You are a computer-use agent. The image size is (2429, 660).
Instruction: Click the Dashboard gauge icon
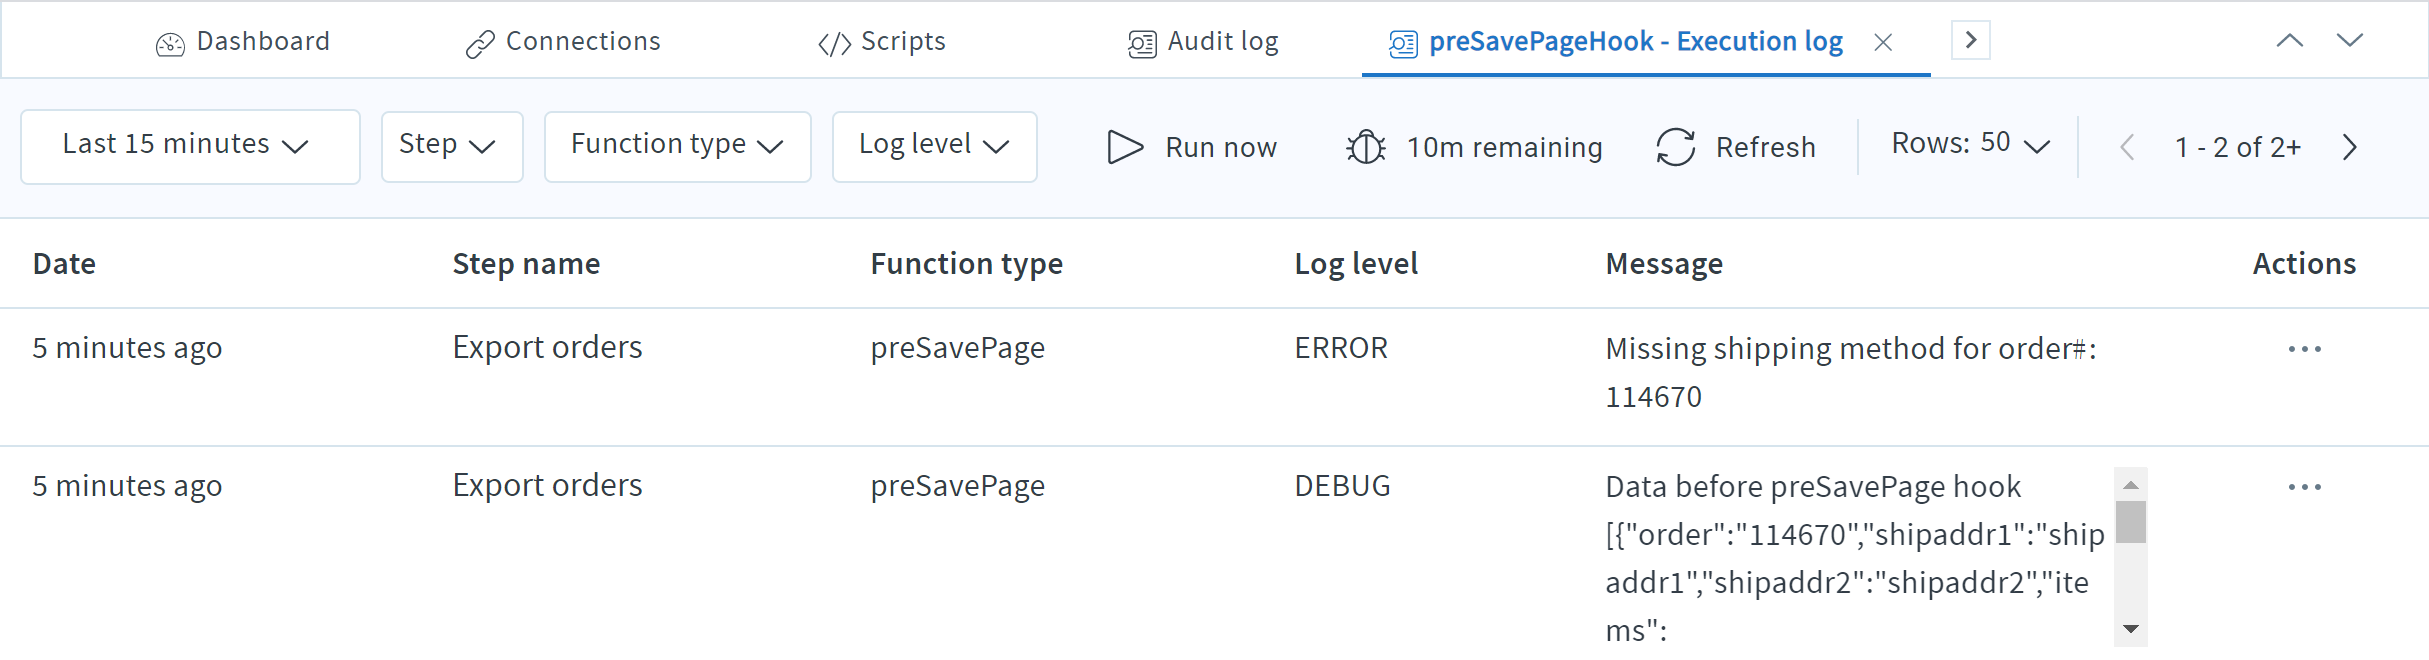pyautogui.click(x=170, y=44)
